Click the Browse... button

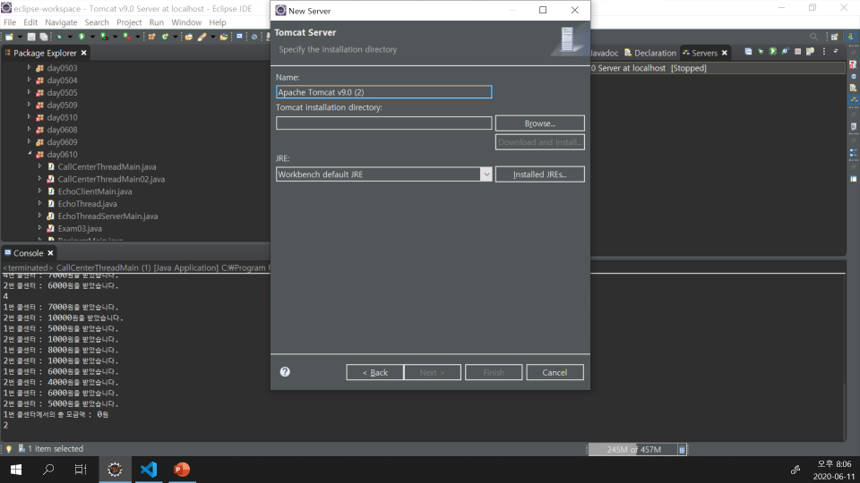(540, 123)
